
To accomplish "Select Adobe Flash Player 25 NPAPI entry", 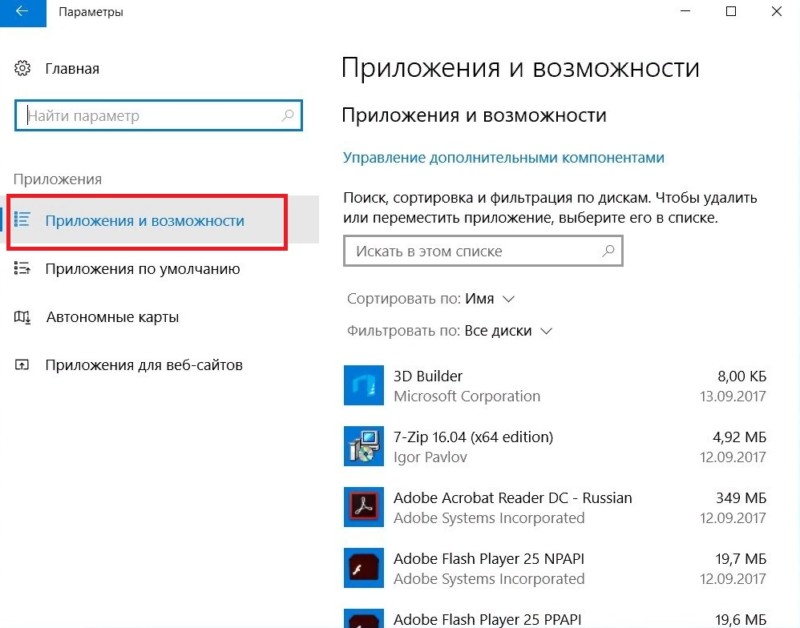I will pos(488,559).
